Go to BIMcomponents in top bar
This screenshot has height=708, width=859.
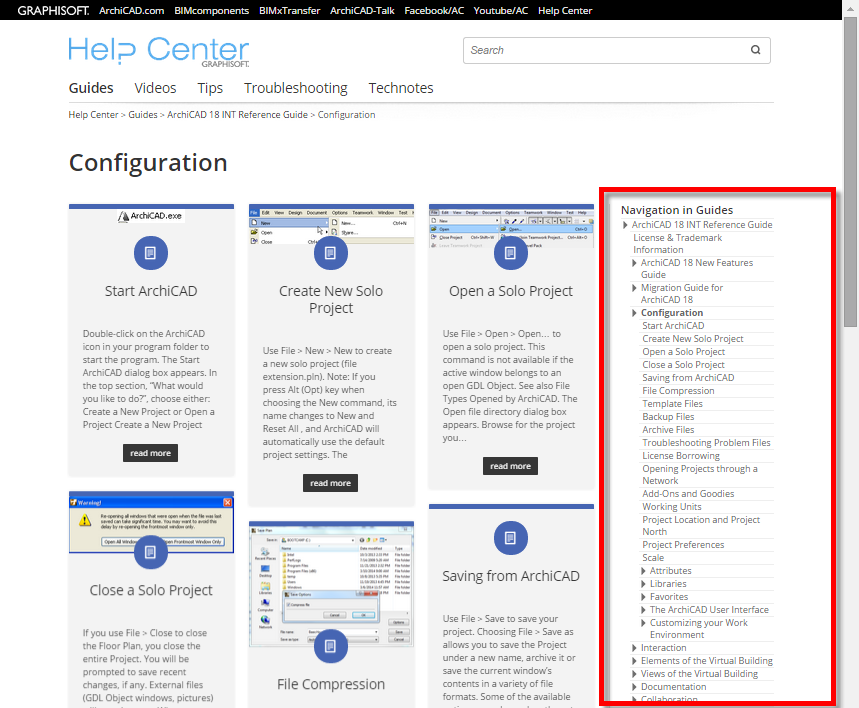(211, 10)
